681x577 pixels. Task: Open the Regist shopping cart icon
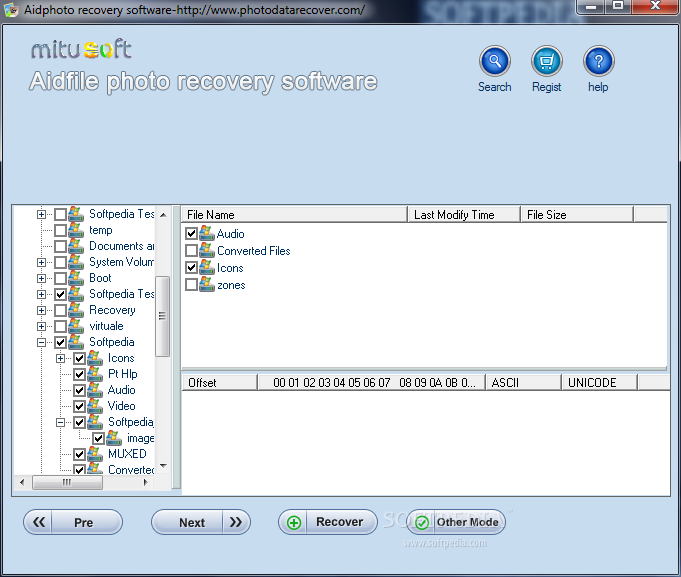pos(547,61)
